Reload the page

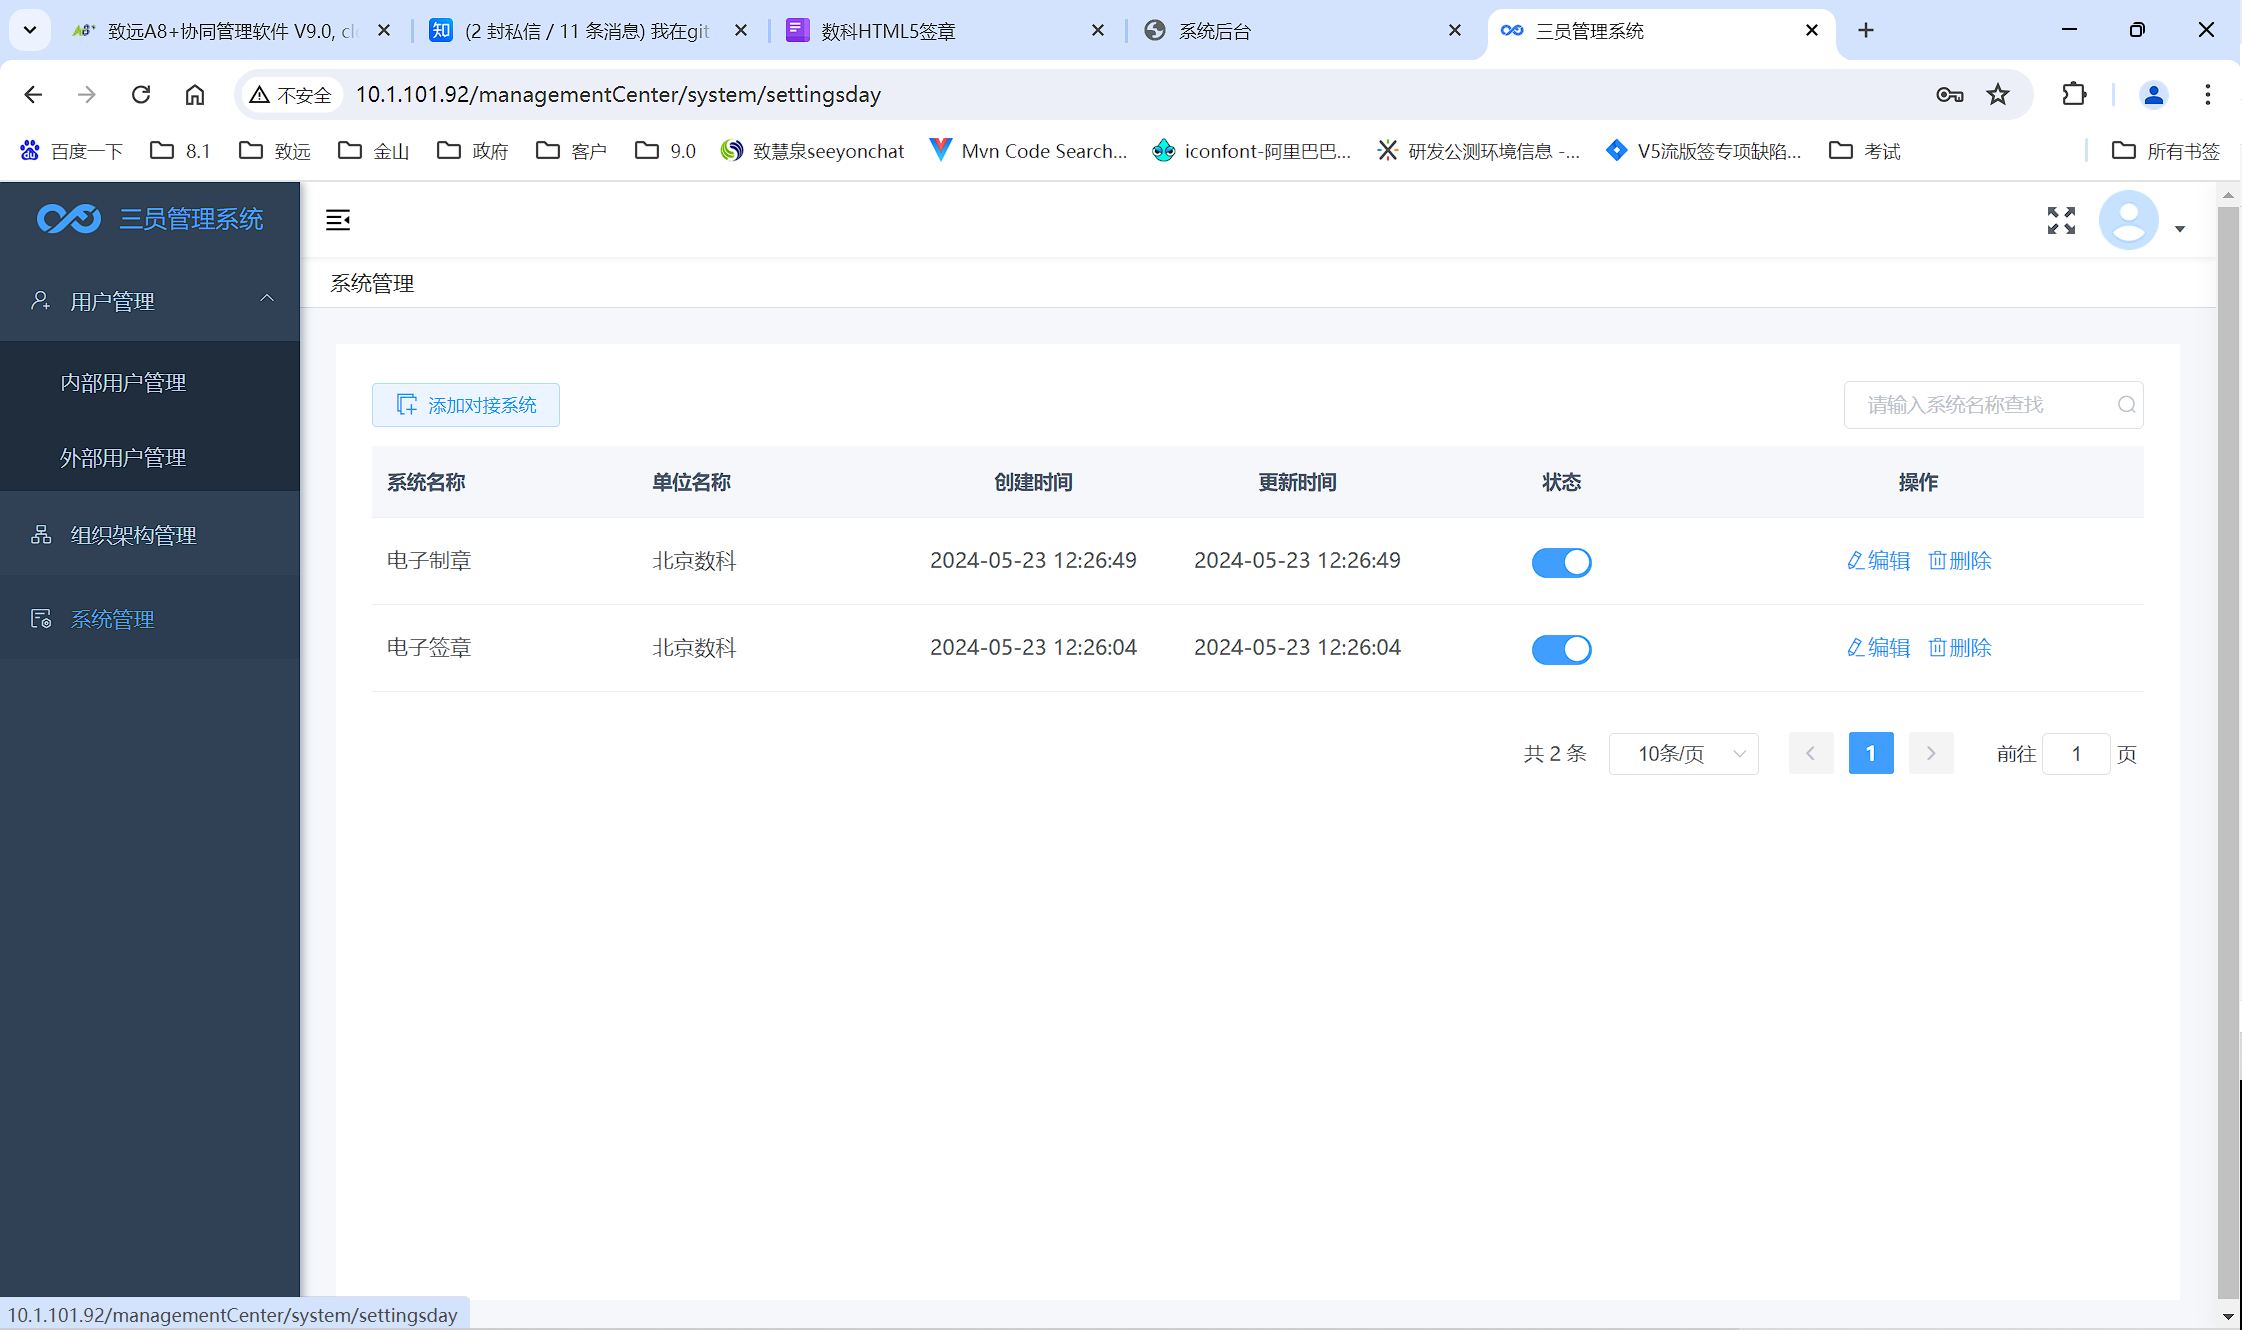pyautogui.click(x=141, y=94)
